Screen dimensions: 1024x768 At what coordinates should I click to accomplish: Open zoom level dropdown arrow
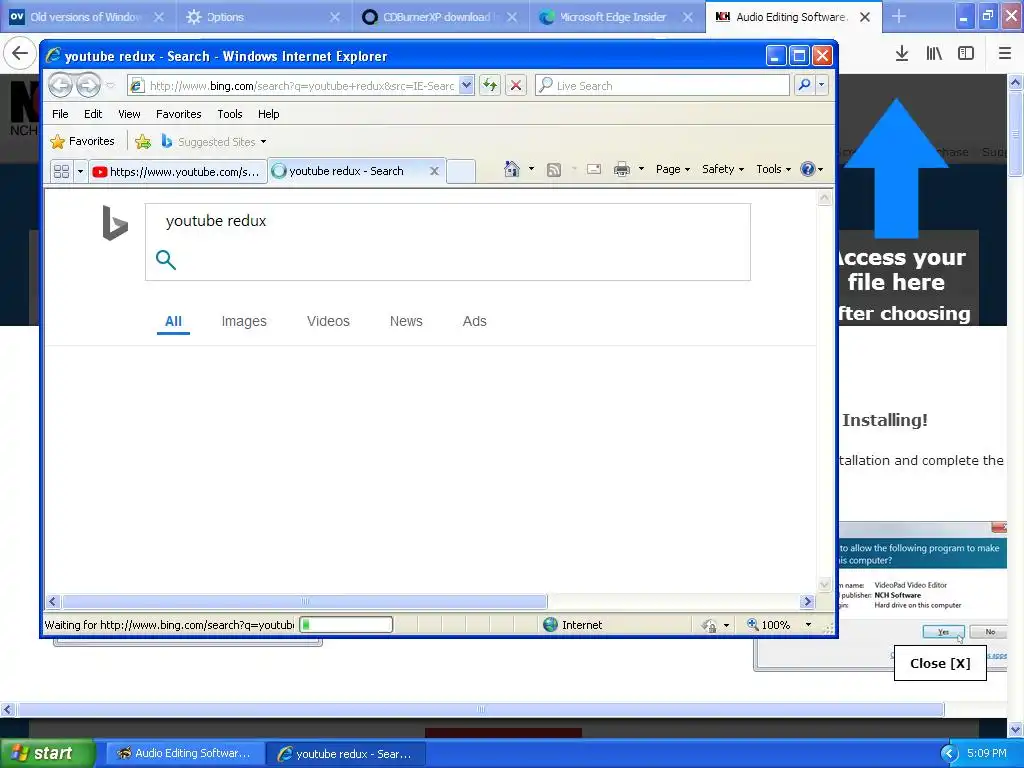tap(808, 625)
